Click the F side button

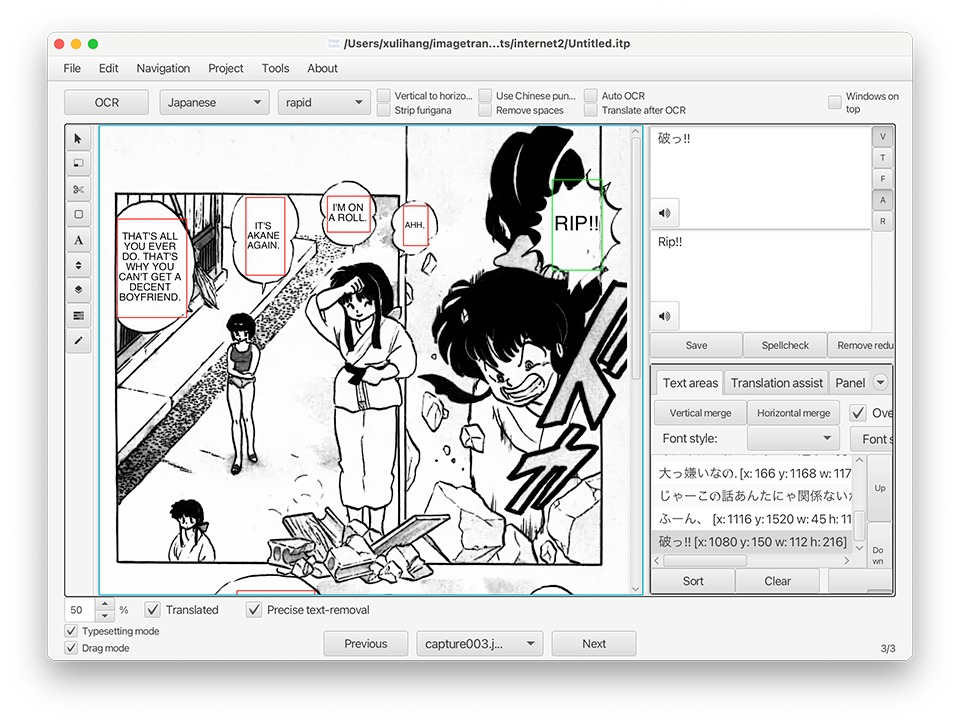click(882, 179)
